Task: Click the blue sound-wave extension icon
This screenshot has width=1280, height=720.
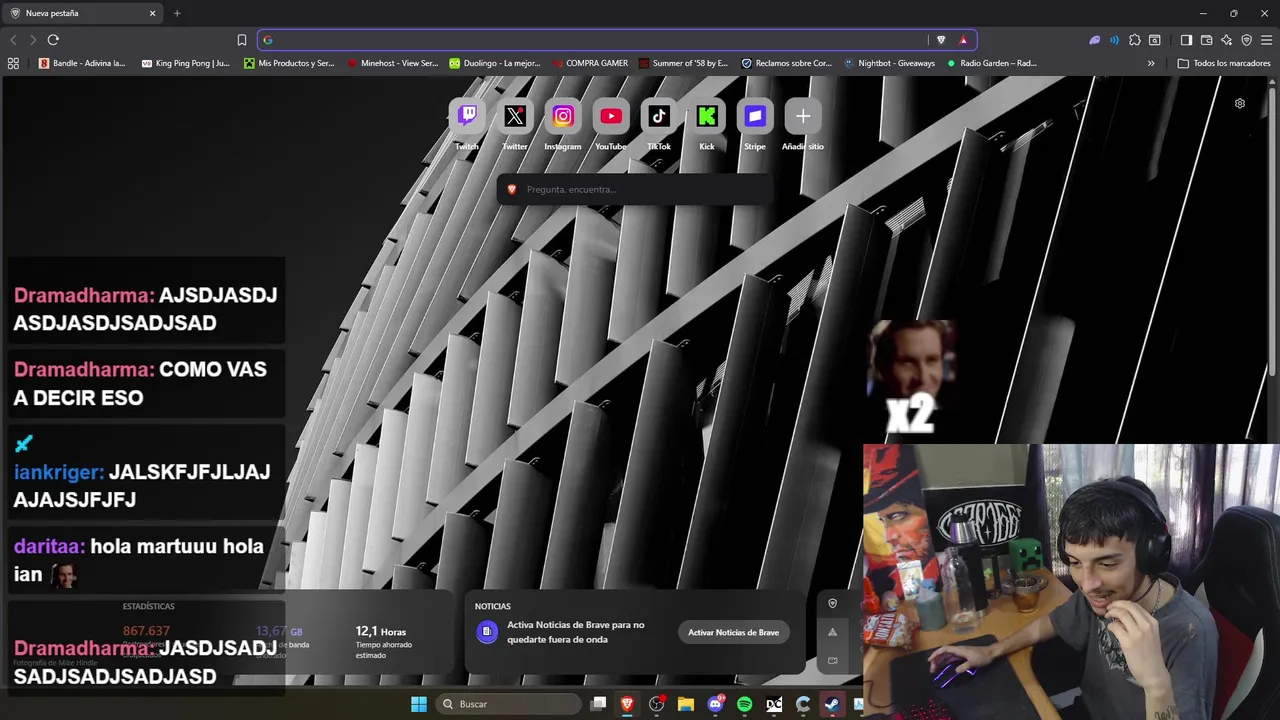Action: click(1114, 40)
